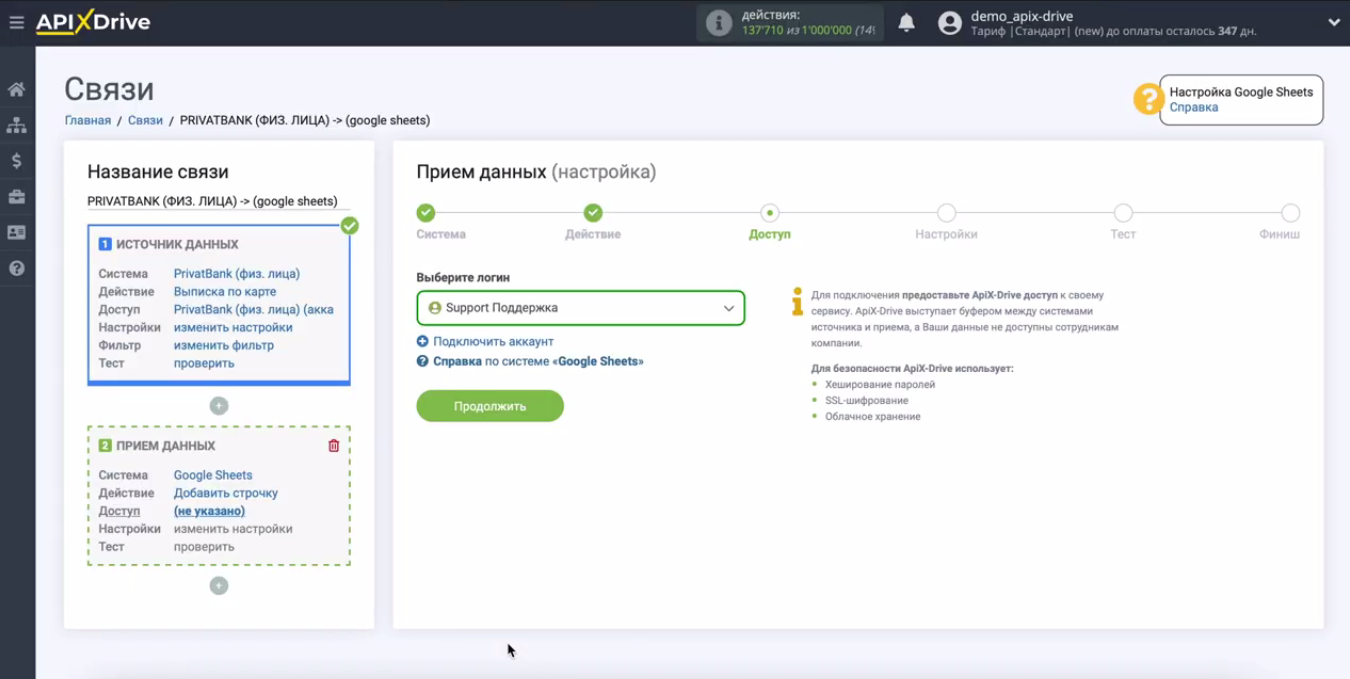Go to the Тест step
The height and width of the screenshot is (679, 1350).
pos(1123,213)
